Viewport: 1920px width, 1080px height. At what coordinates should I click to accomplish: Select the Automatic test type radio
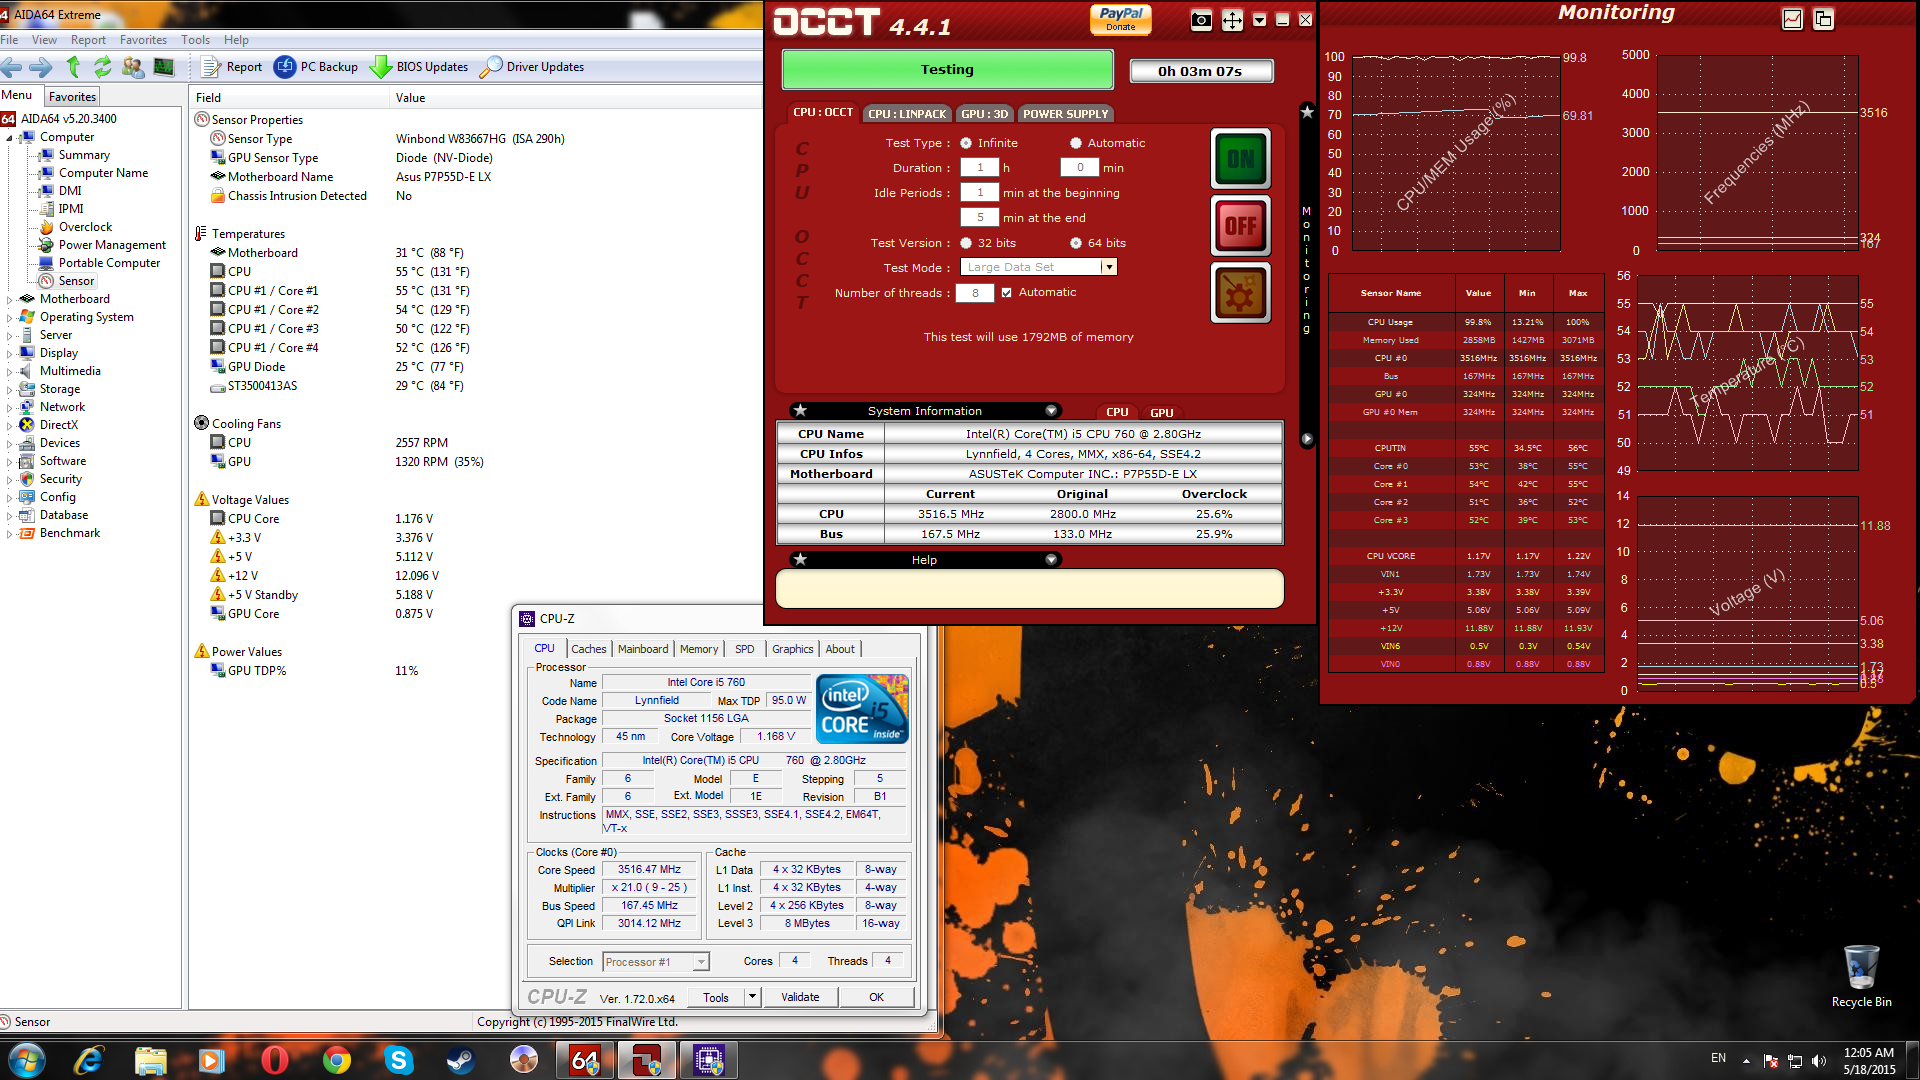tap(1076, 143)
